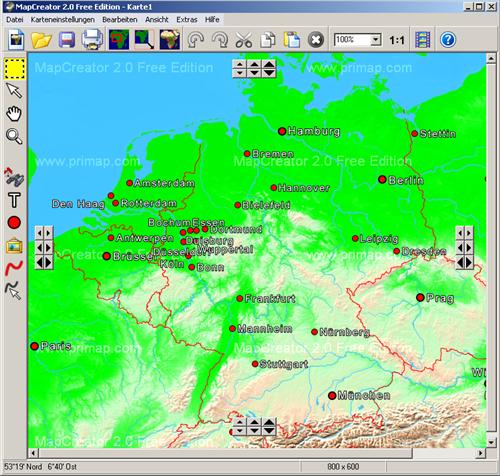
Task: Click horizontal scrollbar left arrow
Action: click(x=33, y=453)
